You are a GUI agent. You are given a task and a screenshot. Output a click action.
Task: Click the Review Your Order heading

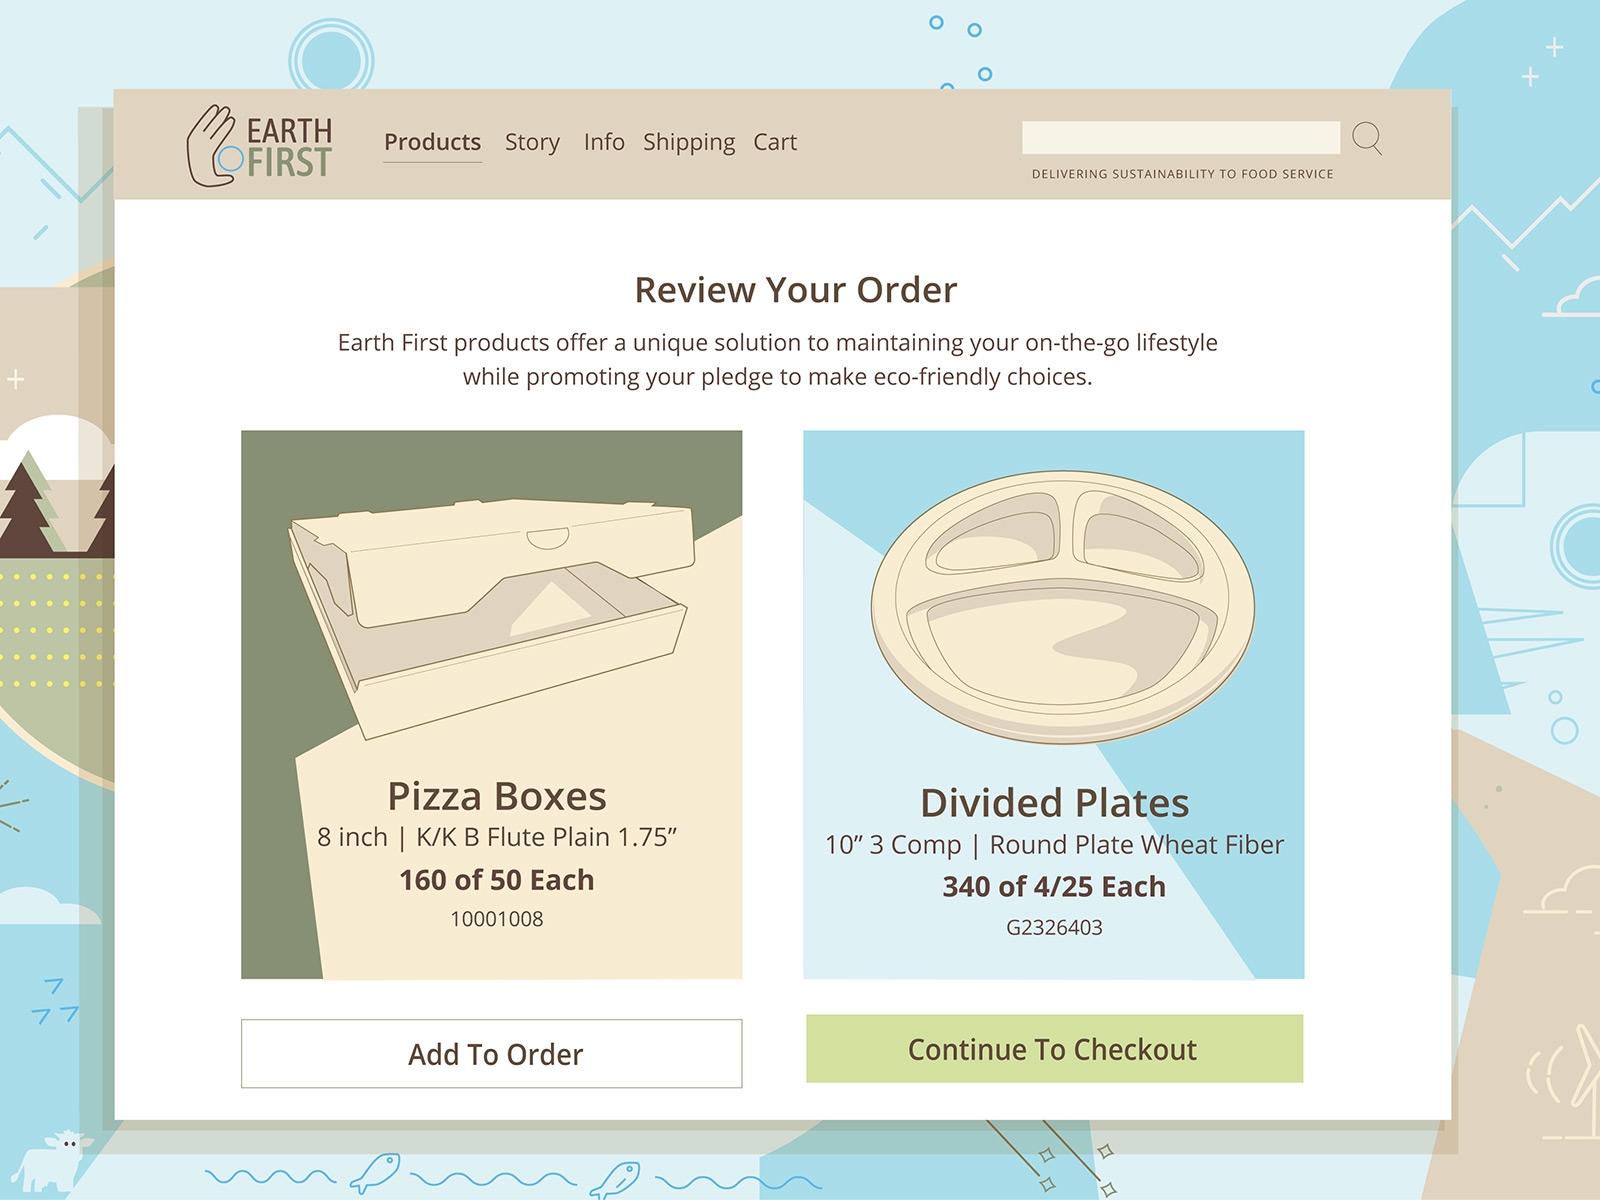click(x=796, y=290)
